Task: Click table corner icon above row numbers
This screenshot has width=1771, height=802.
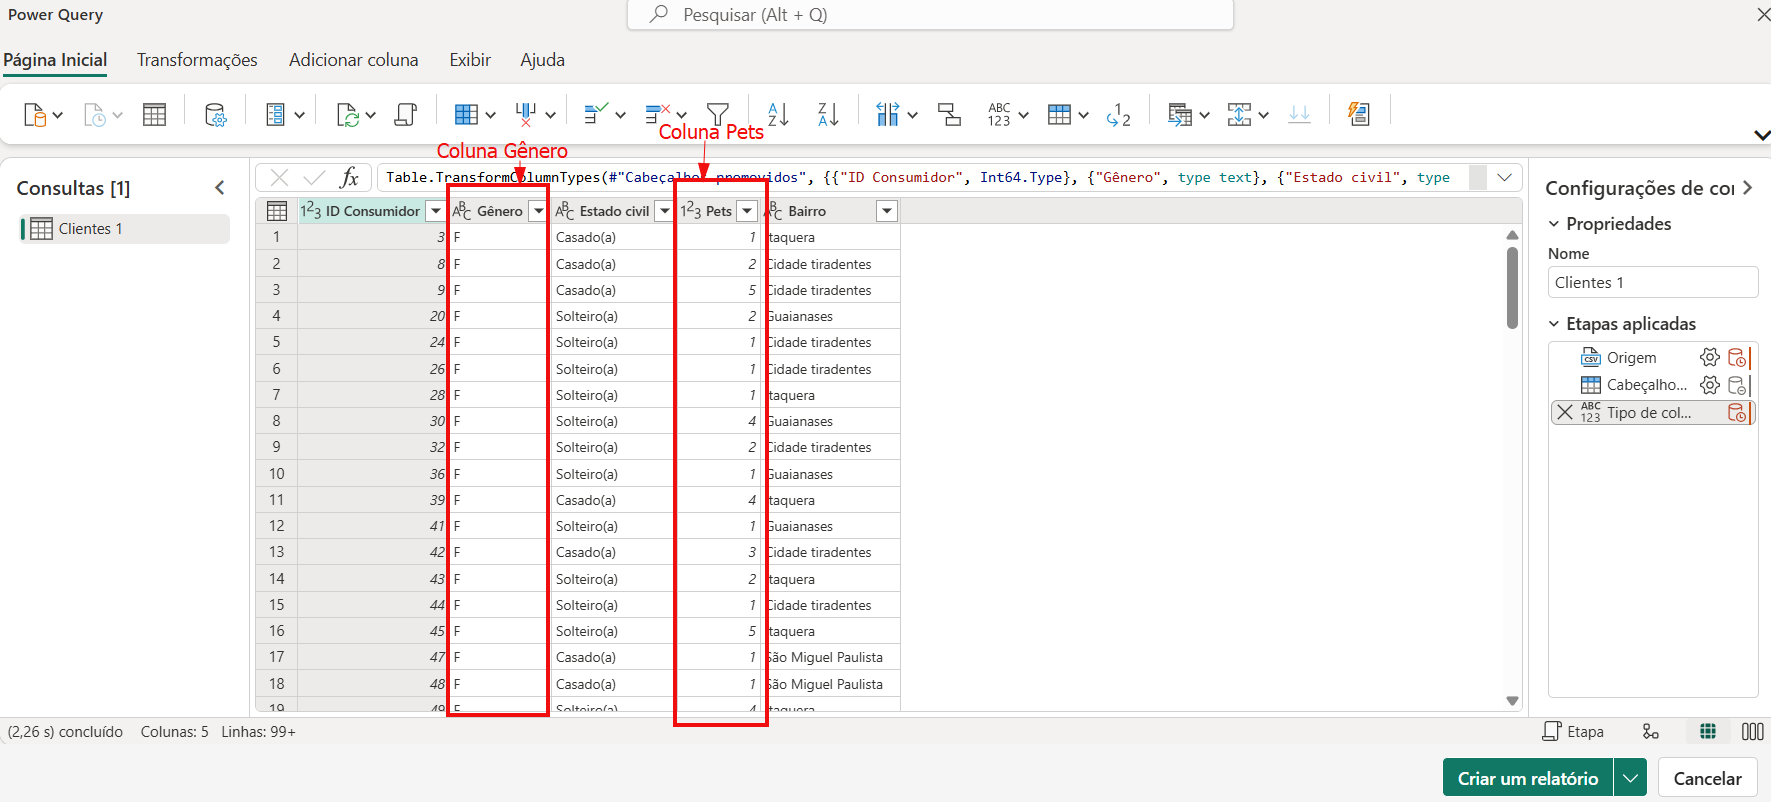Action: pyautogui.click(x=277, y=211)
